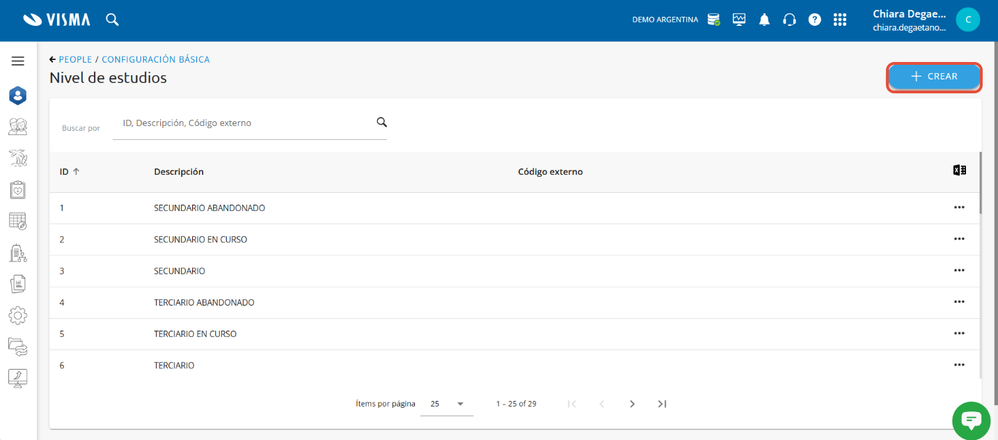The width and height of the screenshot is (998, 440).
Task: Open row options for SECUNDARIO ABANDONADO
Action: click(x=959, y=208)
